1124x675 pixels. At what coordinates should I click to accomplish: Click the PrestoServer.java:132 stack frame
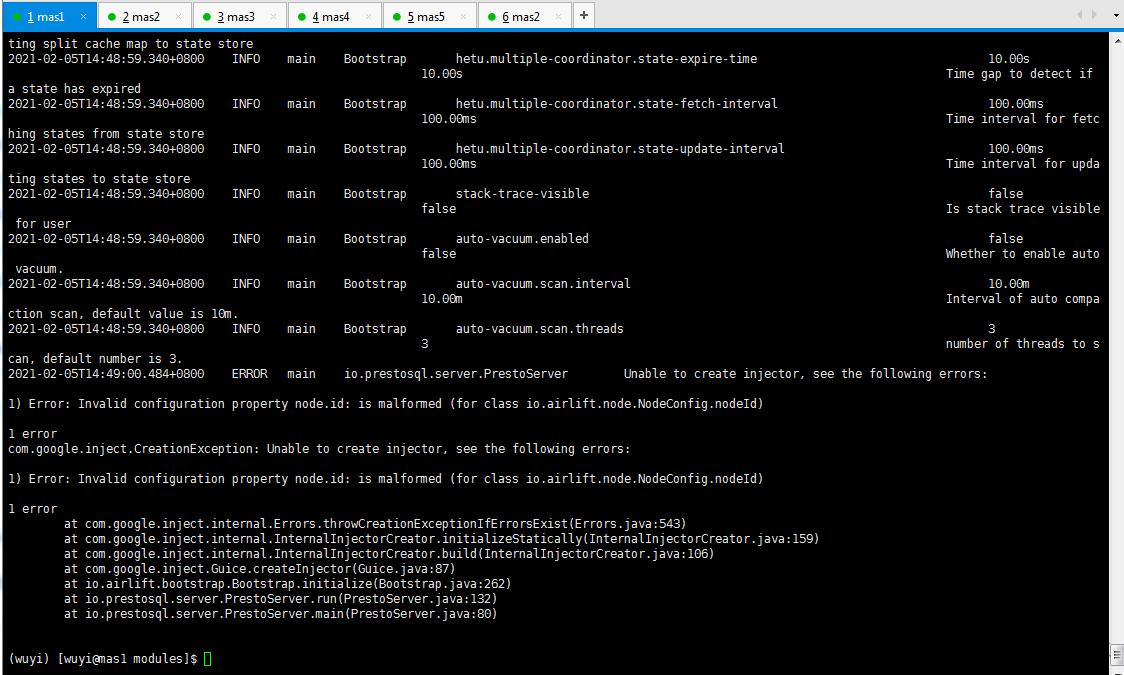click(280, 599)
